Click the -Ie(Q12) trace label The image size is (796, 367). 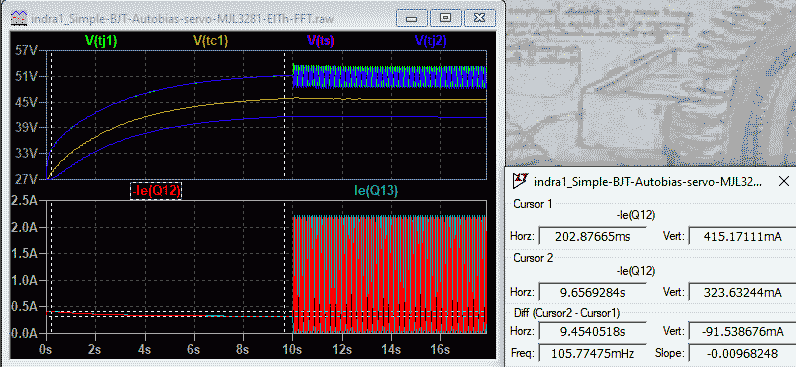click(156, 191)
